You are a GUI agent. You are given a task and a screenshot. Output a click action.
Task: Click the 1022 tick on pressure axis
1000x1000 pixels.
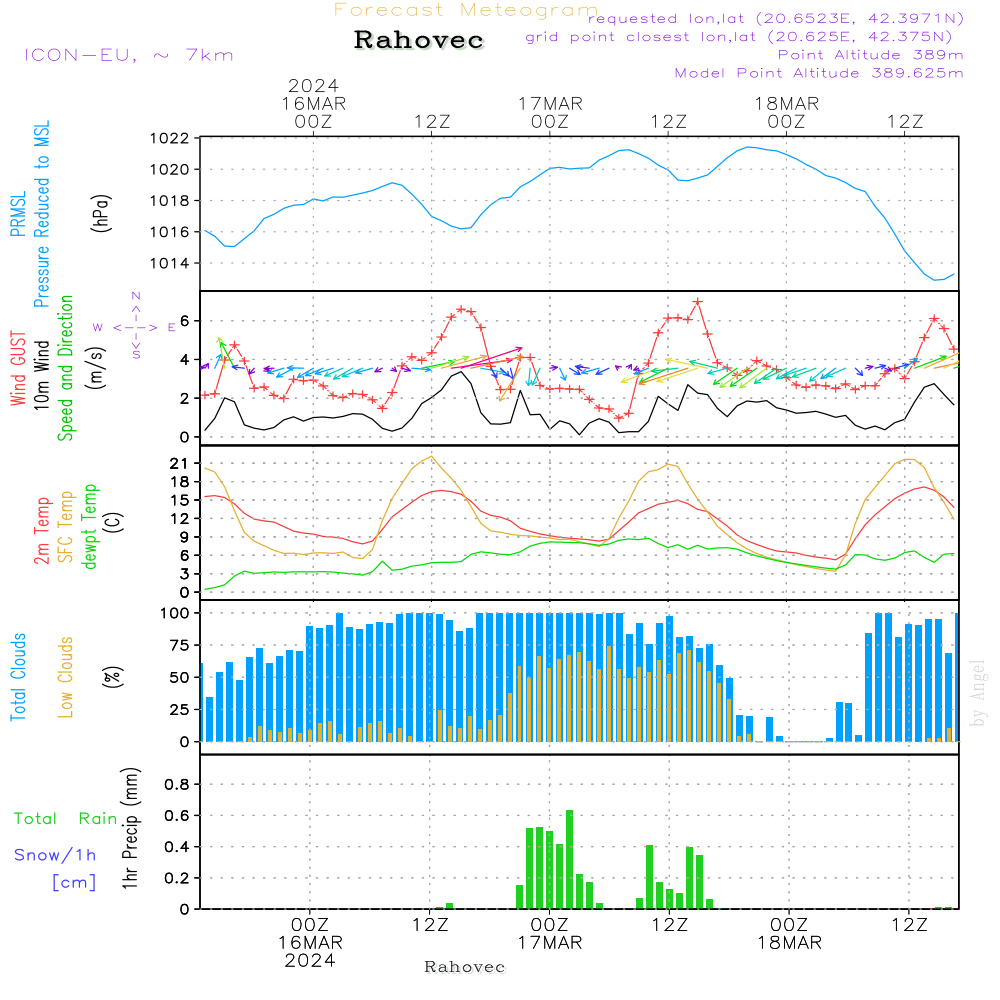click(x=169, y=138)
